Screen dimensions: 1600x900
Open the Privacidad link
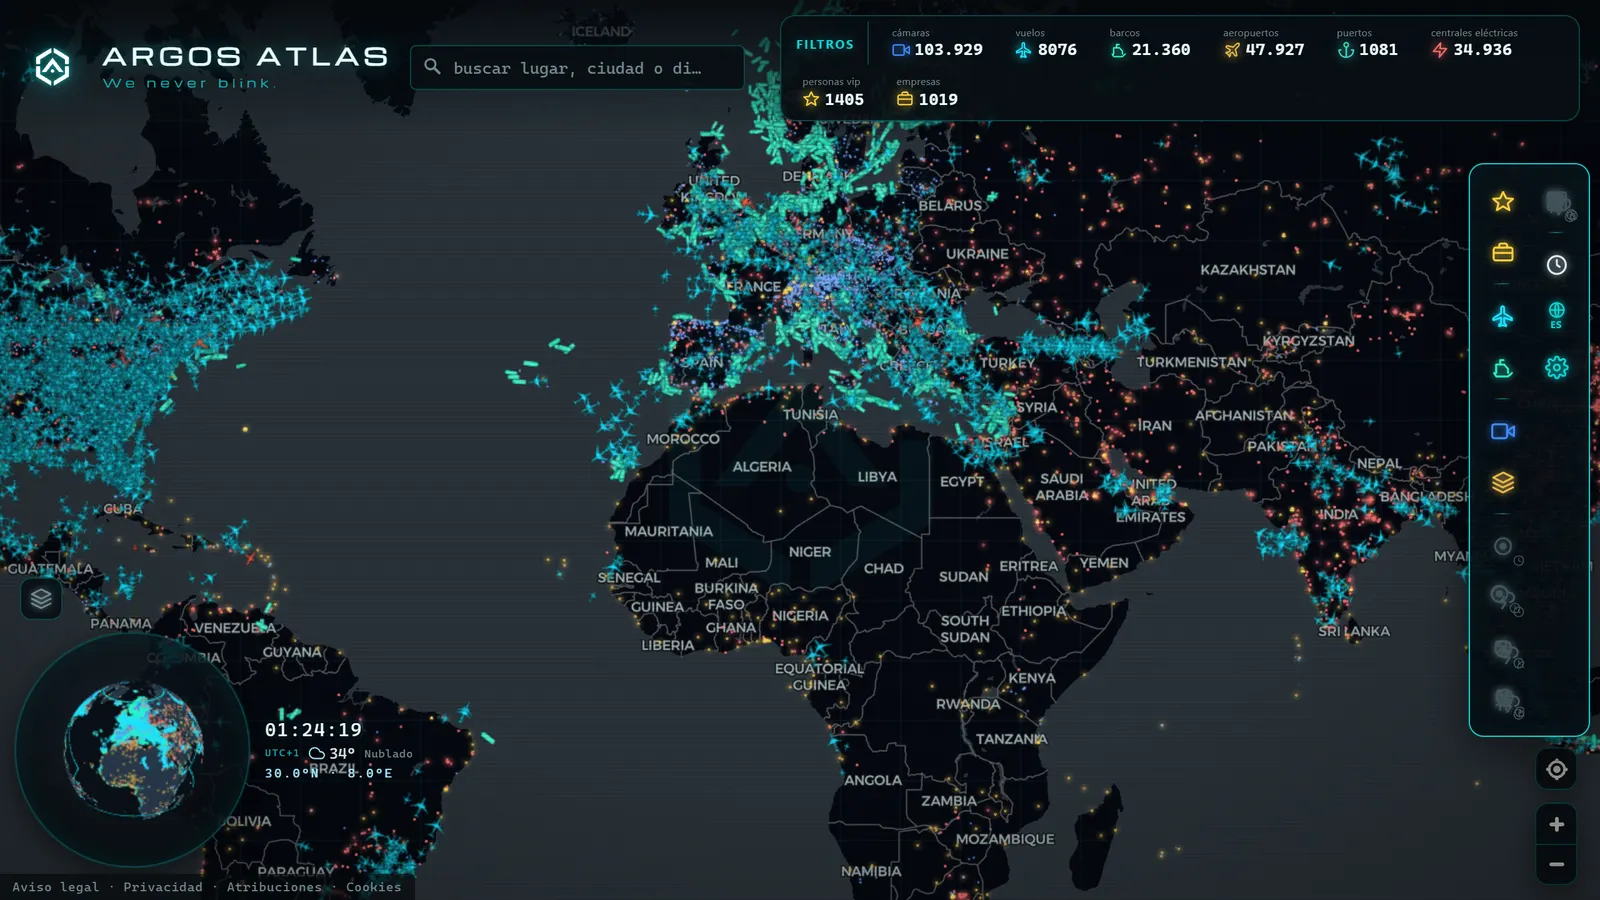coord(163,887)
